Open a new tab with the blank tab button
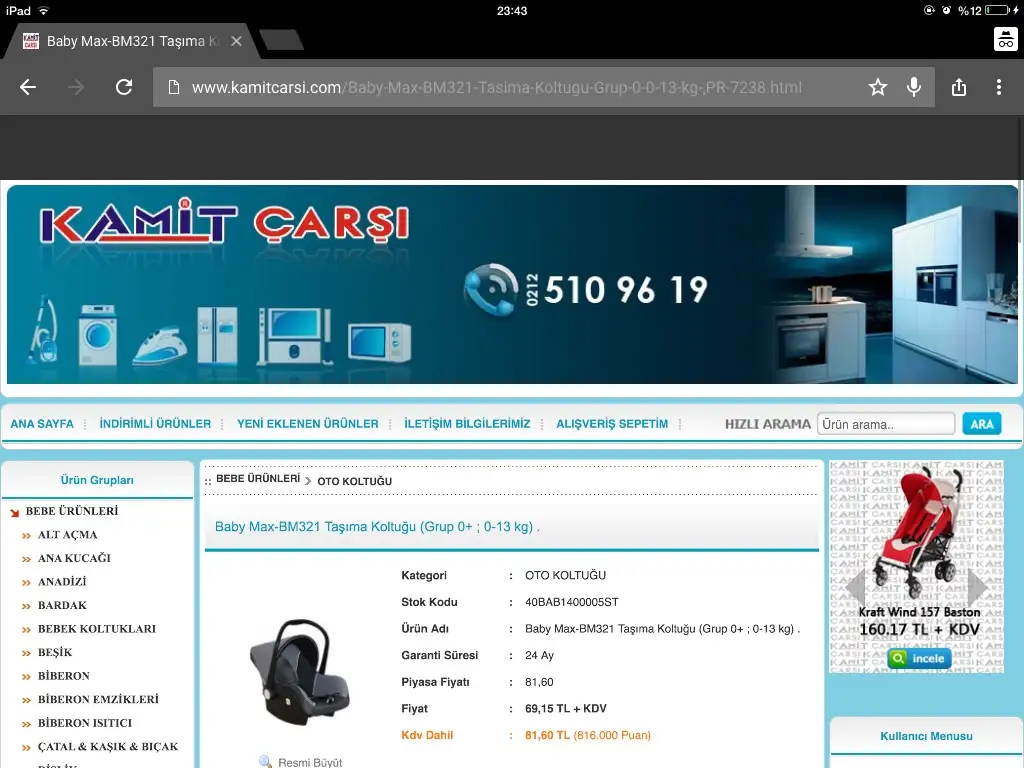This screenshot has height=768, width=1024. (x=281, y=40)
